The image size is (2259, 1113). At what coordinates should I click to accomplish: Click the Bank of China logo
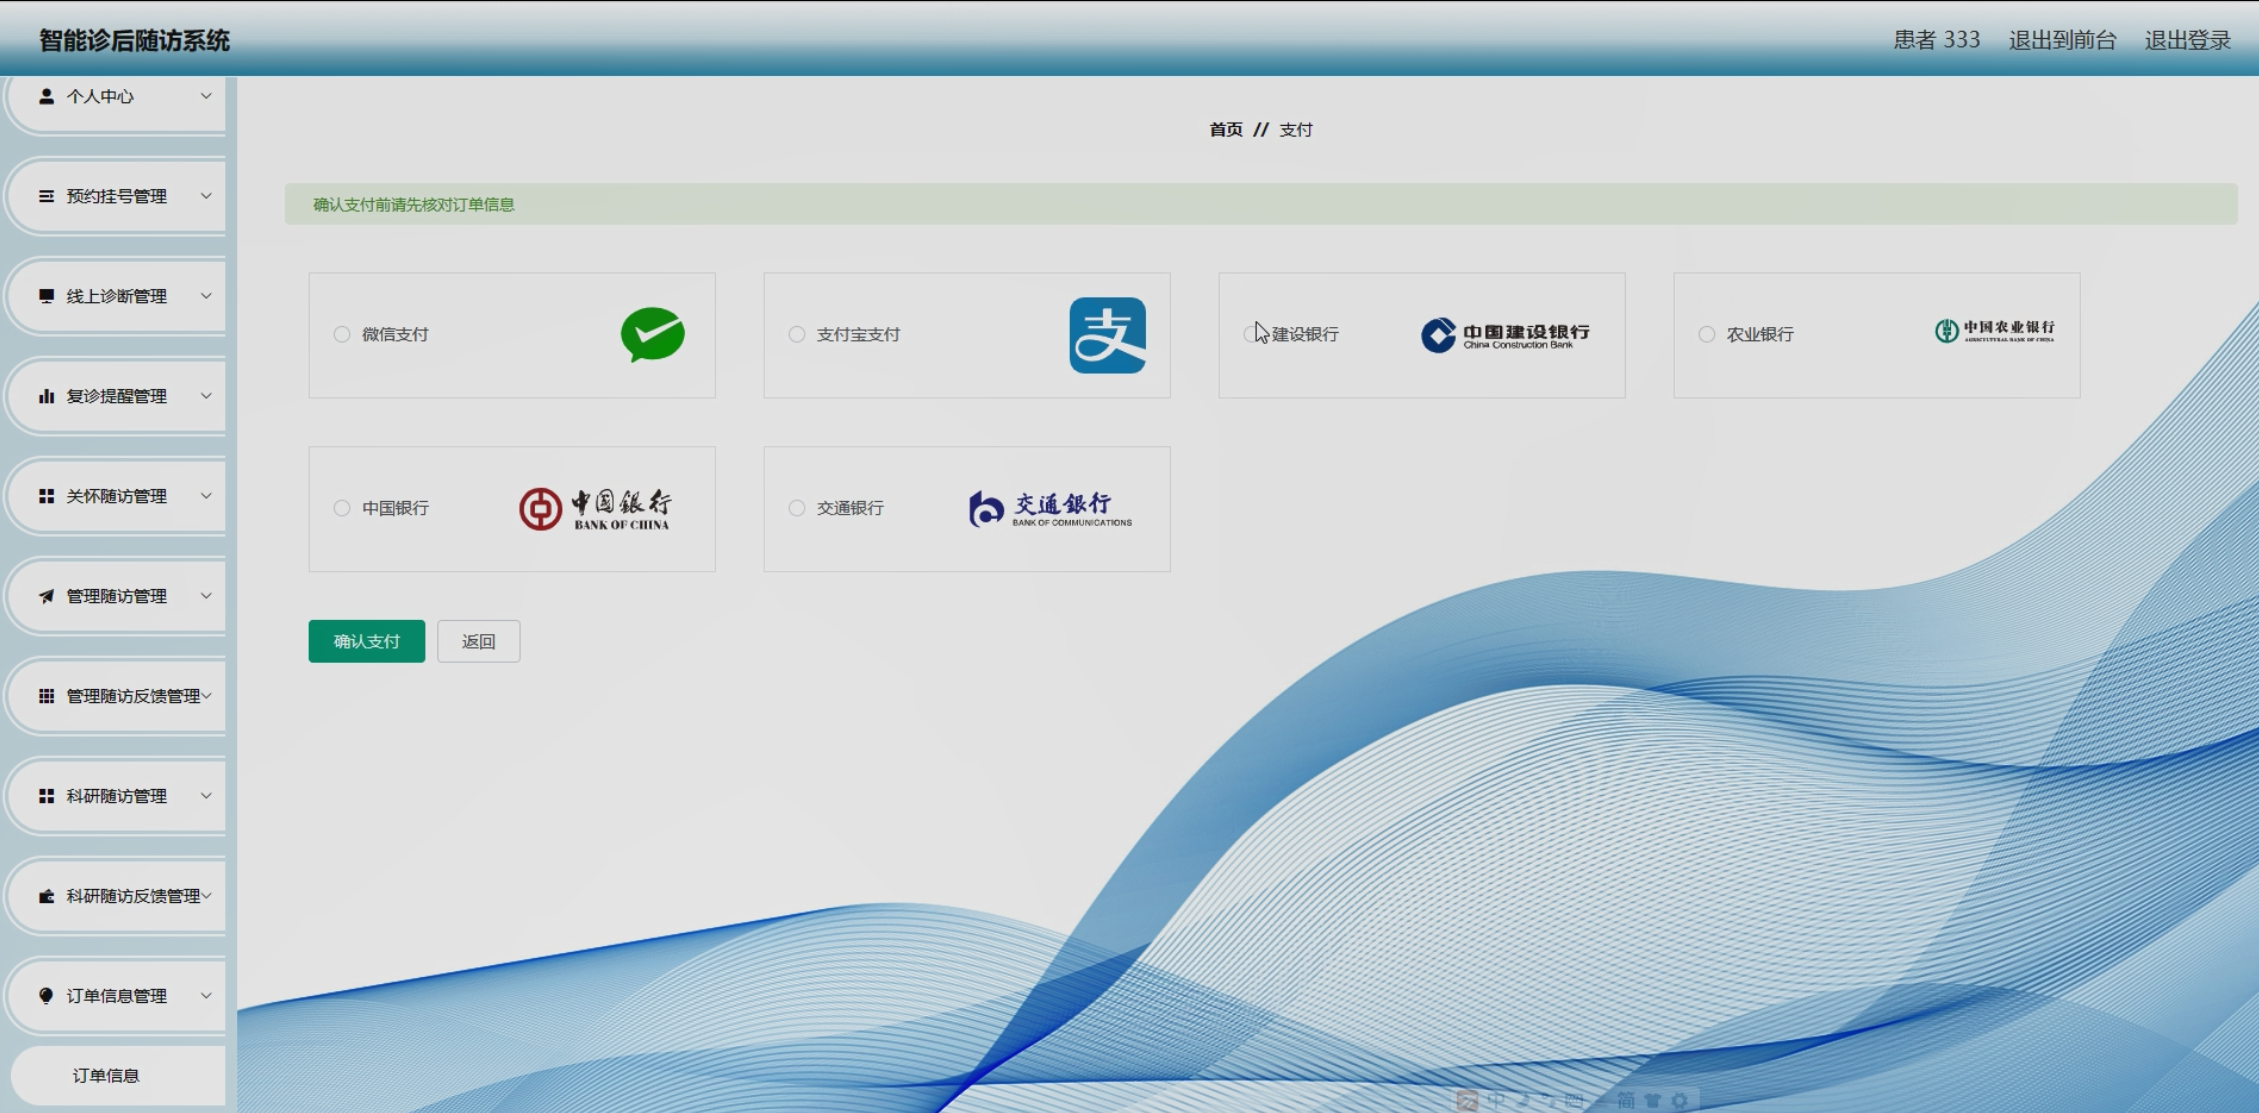tap(595, 509)
